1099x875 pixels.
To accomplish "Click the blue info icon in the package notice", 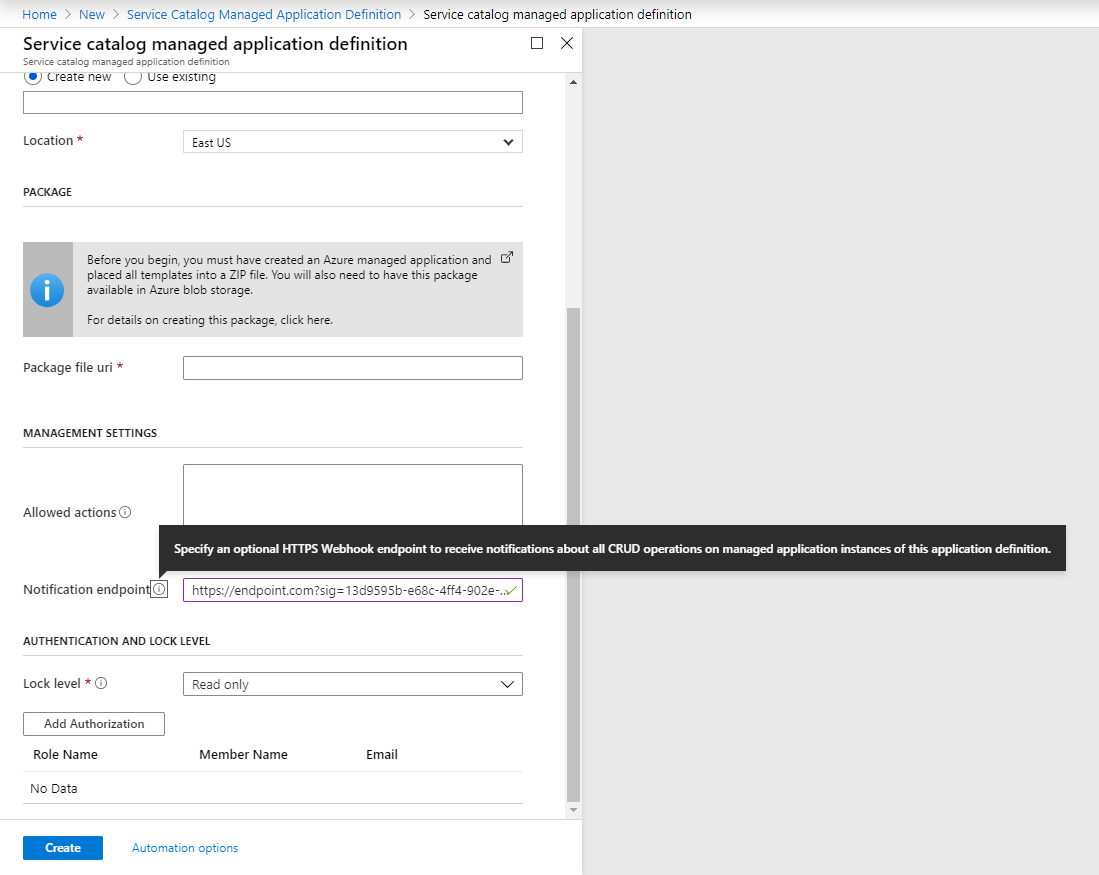I will 47,289.
